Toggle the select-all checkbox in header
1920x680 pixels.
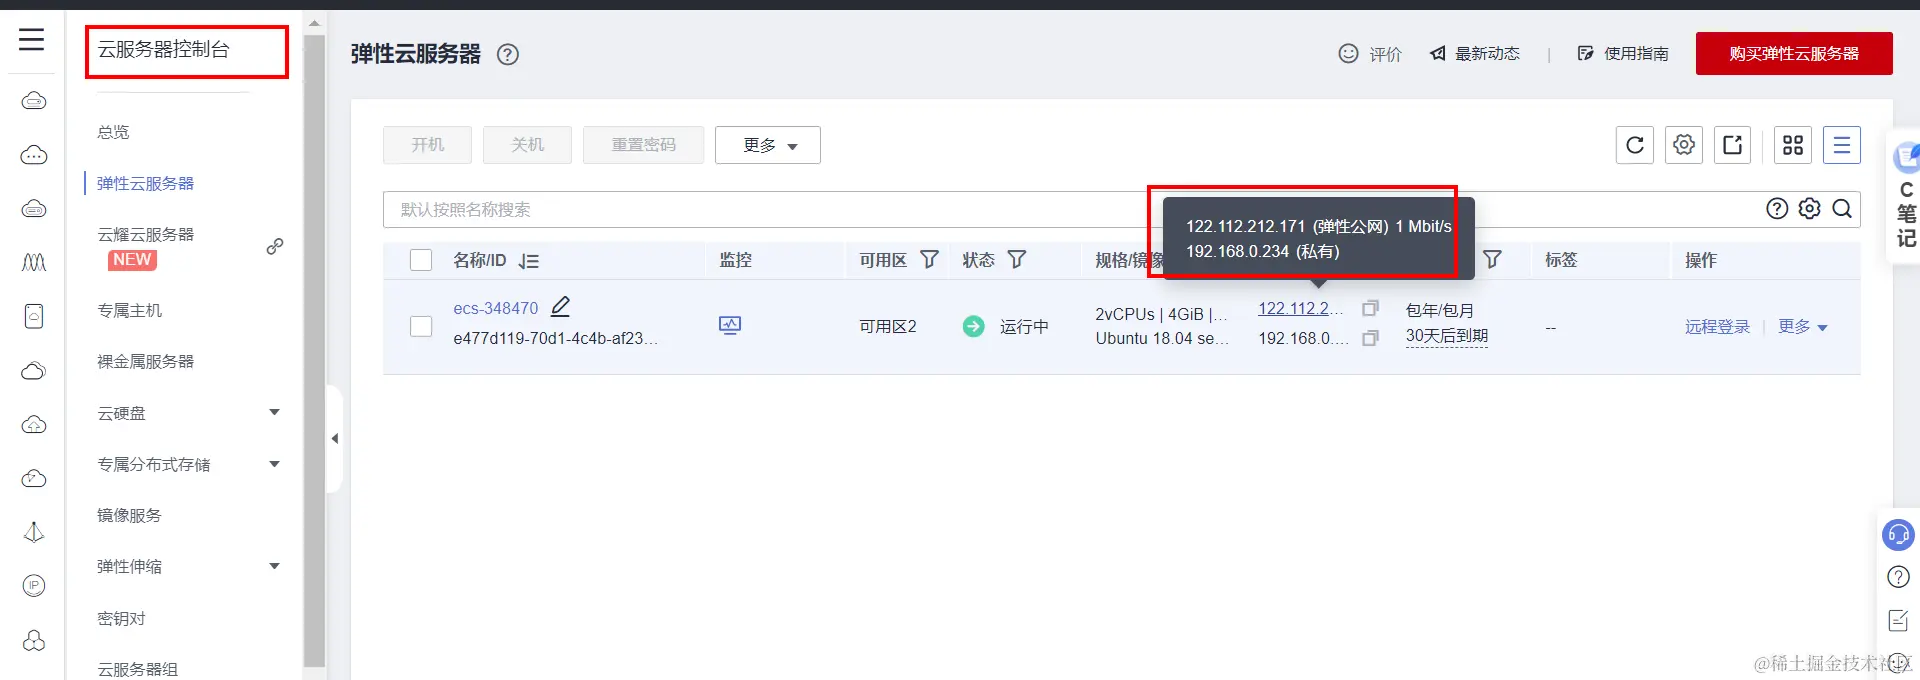pos(421,260)
